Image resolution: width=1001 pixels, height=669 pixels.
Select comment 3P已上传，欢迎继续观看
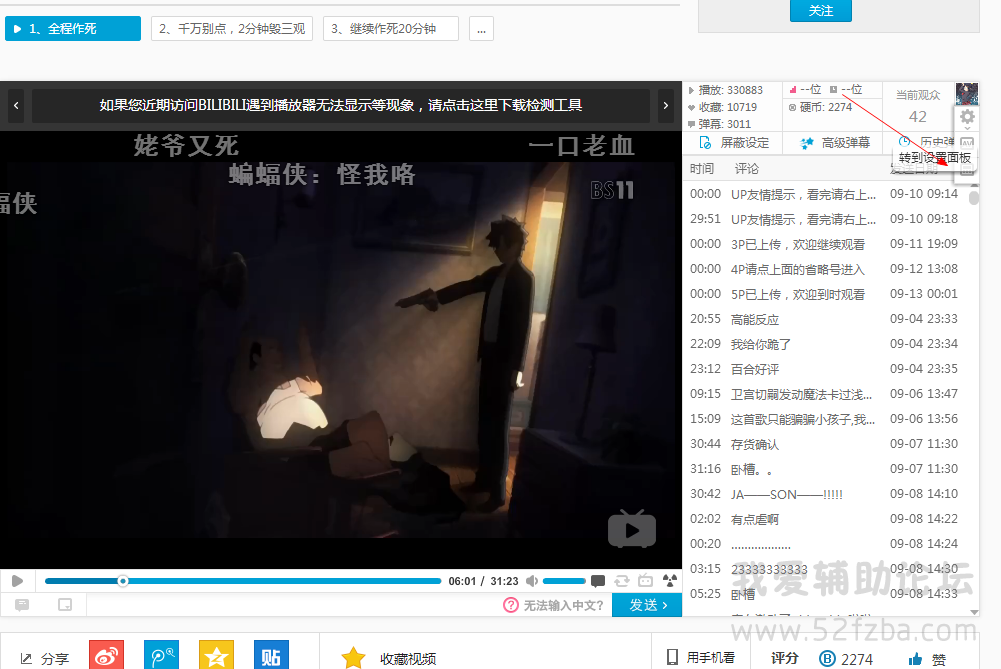[x=824, y=244]
